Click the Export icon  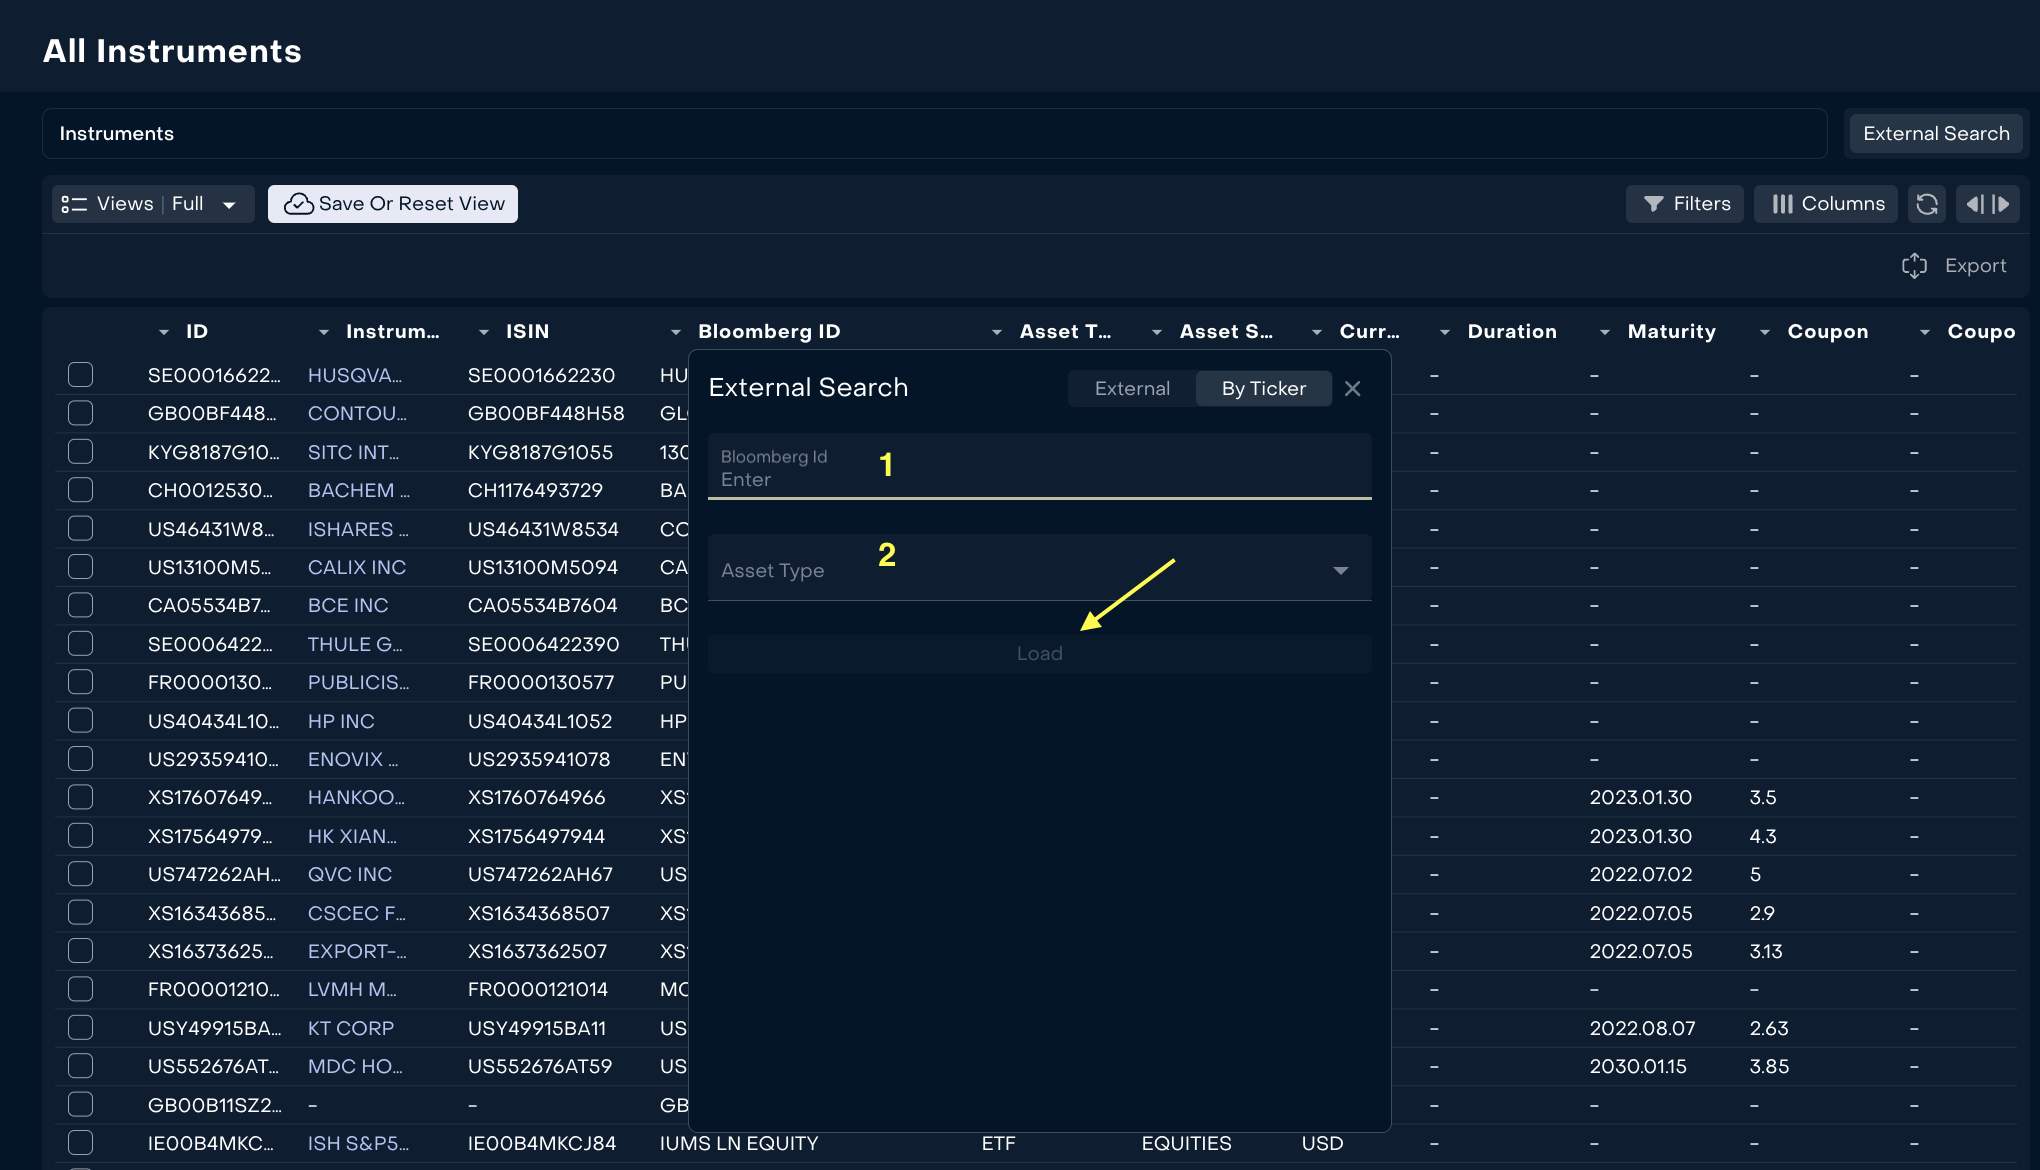1914,266
